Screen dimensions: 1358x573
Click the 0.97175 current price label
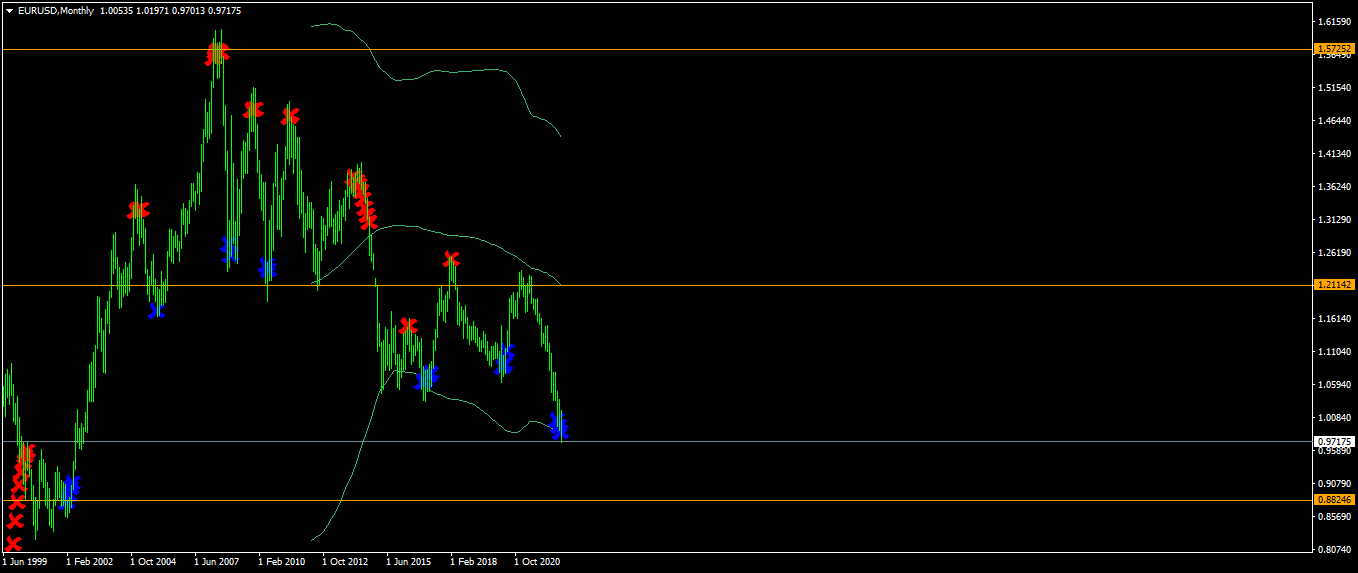(x=1334, y=441)
